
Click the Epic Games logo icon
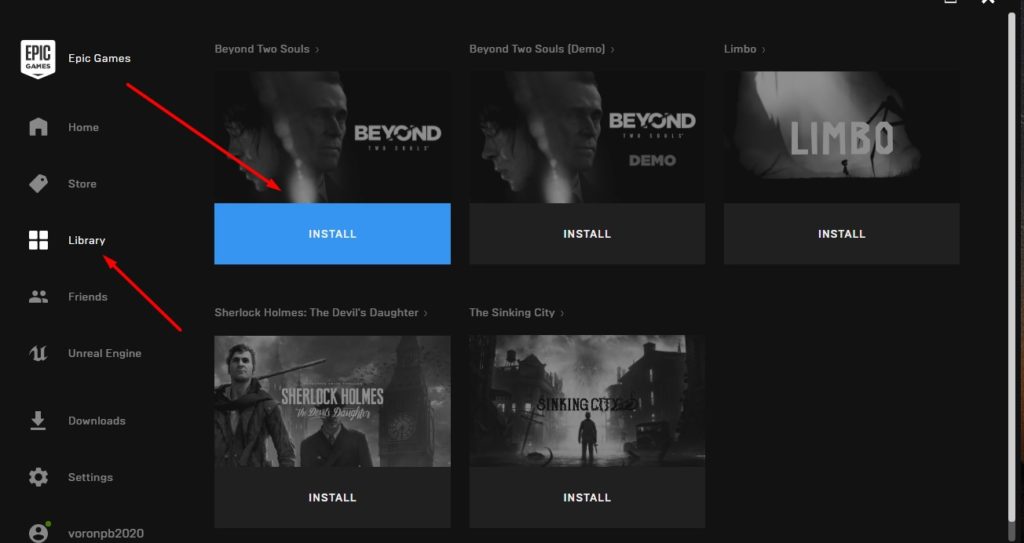pos(38,59)
